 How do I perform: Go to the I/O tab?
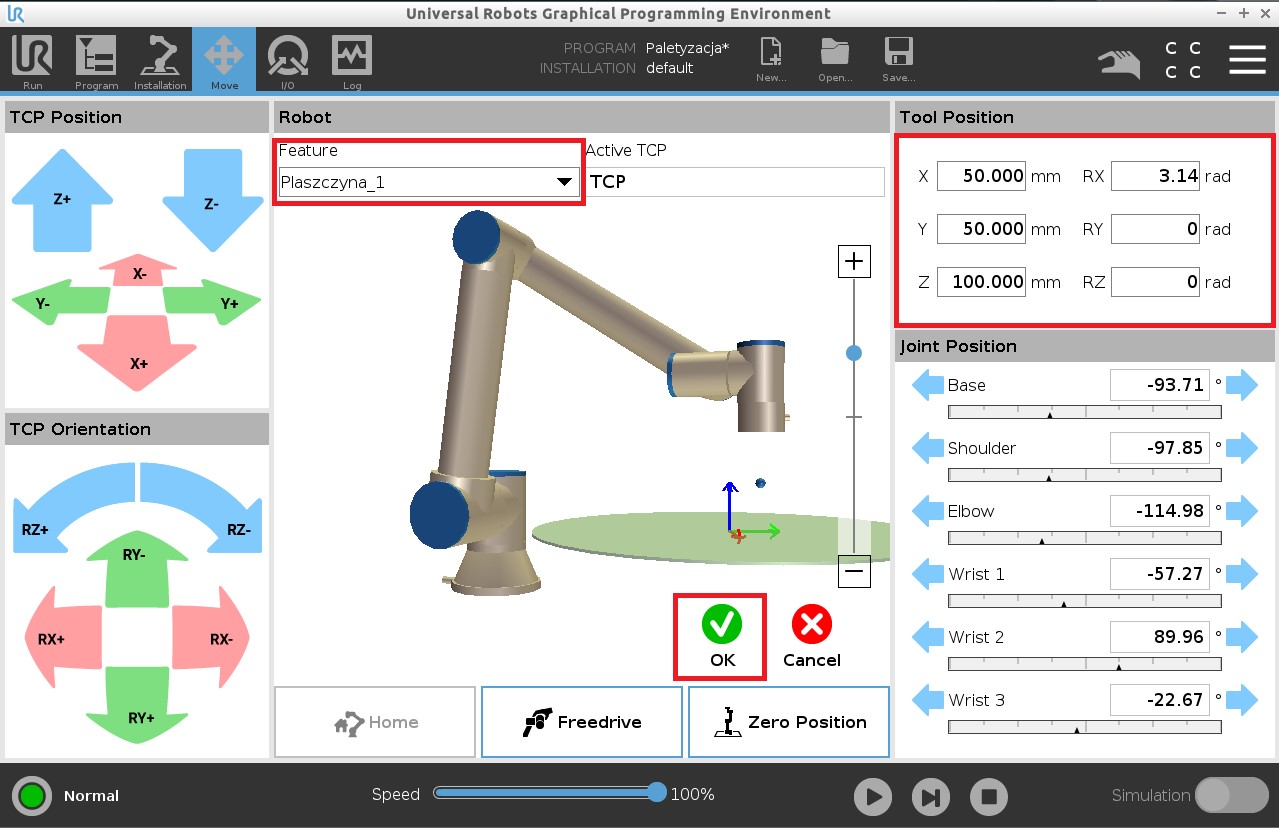tap(288, 60)
